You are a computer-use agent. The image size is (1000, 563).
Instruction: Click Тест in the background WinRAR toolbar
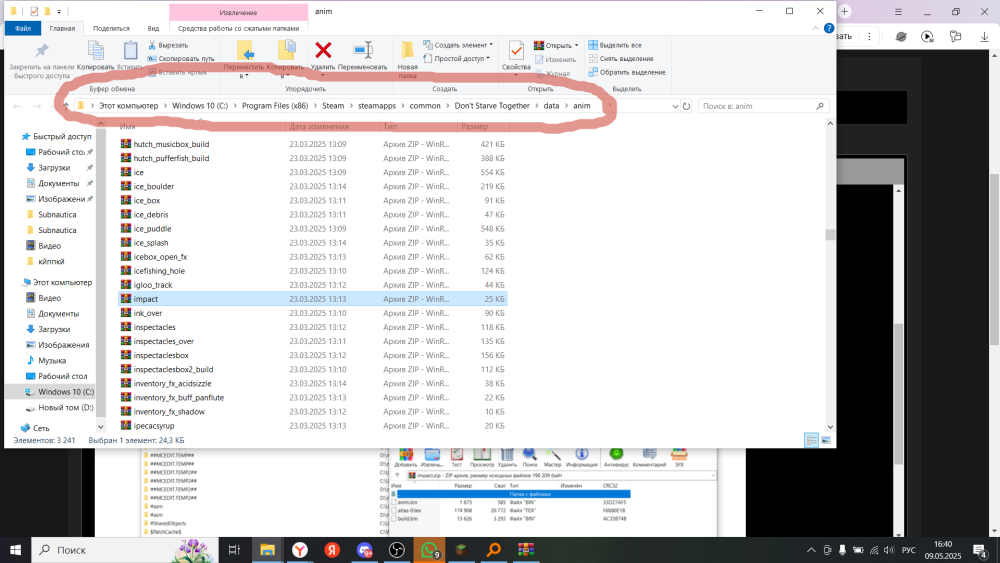(x=457, y=457)
